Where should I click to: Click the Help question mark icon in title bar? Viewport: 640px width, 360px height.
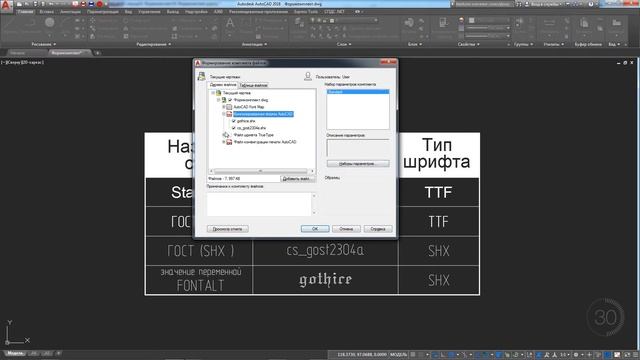[x=591, y=4]
